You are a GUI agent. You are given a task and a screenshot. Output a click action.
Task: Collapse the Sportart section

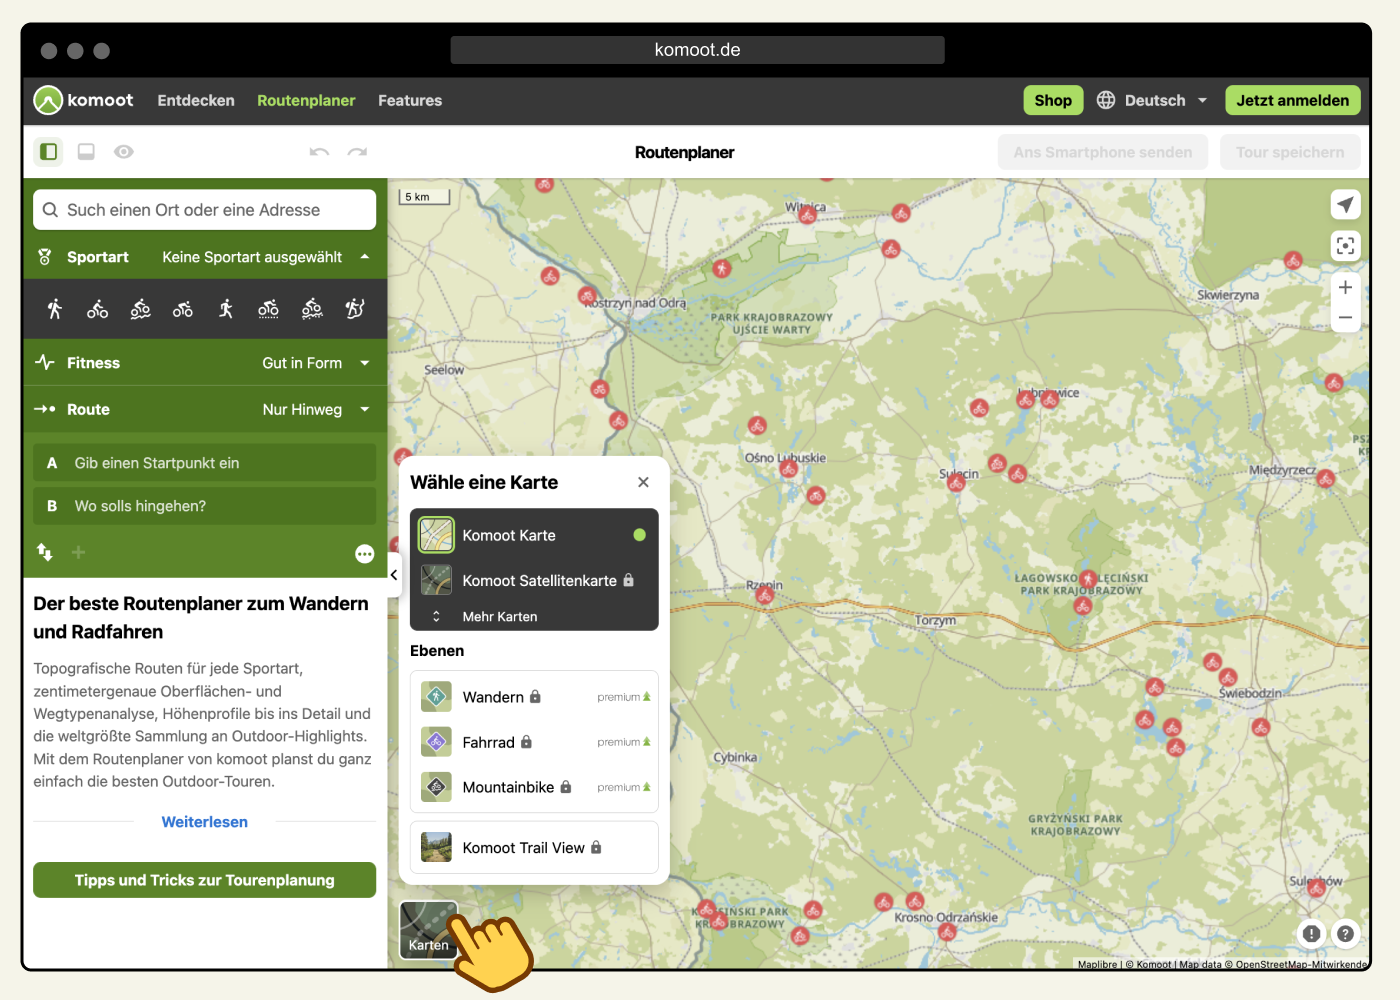point(365,257)
